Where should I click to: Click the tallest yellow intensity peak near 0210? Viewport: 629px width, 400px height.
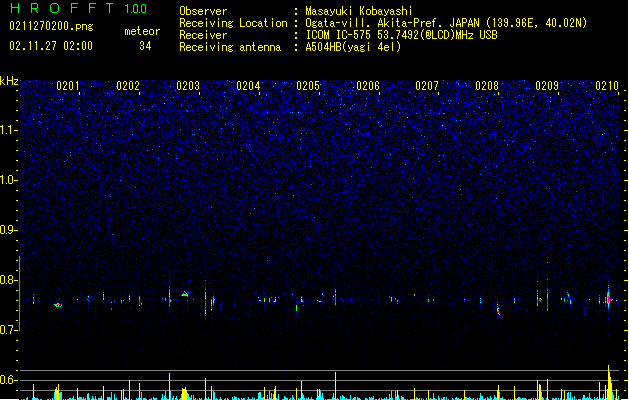coord(609,382)
